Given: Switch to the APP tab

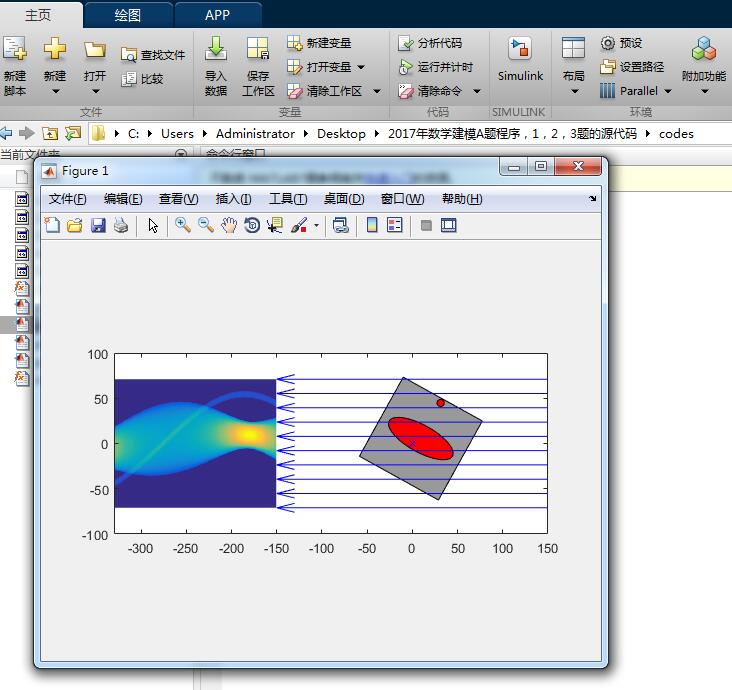Looking at the screenshot, I should pyautogui.click(x=217, y=15).
